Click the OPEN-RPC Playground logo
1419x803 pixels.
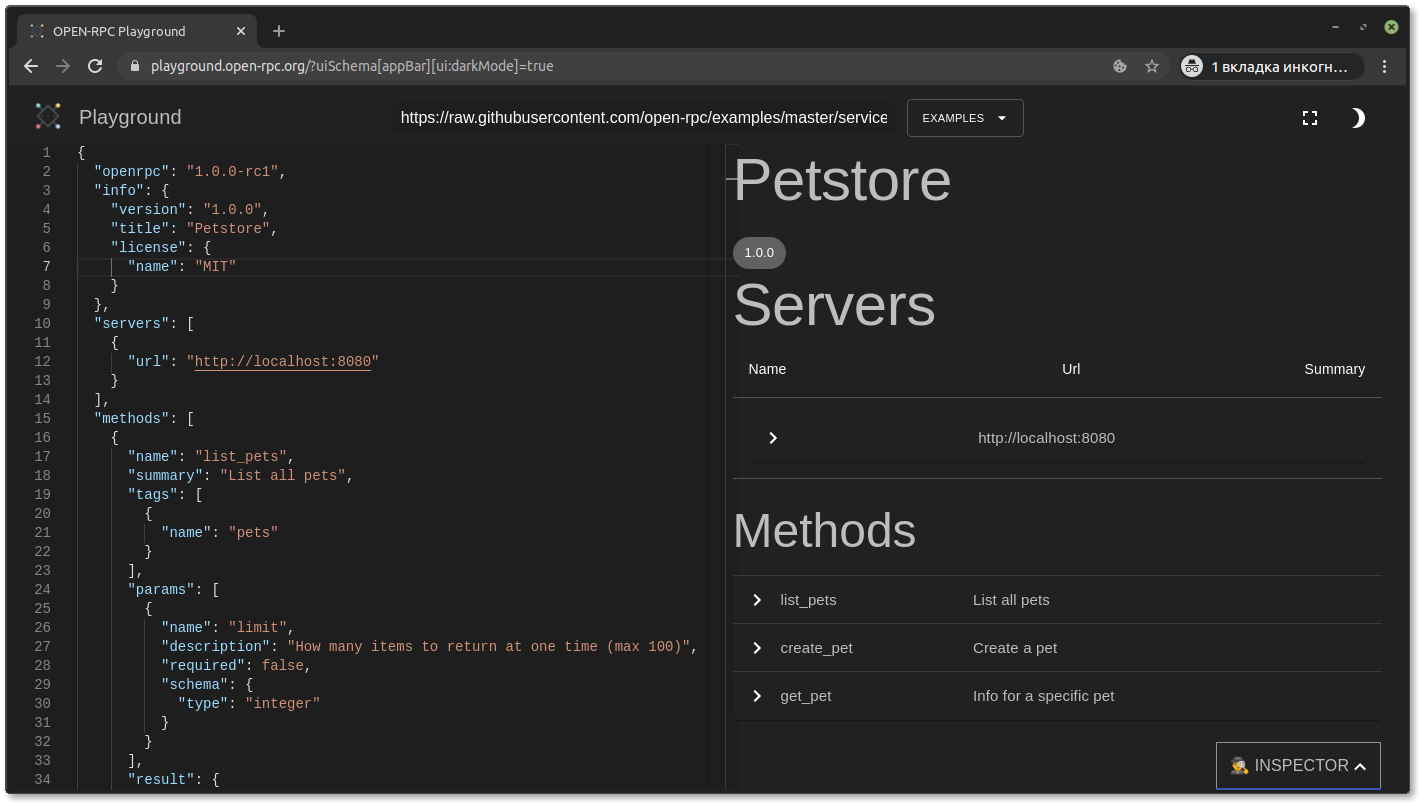[x=47, y=116]
